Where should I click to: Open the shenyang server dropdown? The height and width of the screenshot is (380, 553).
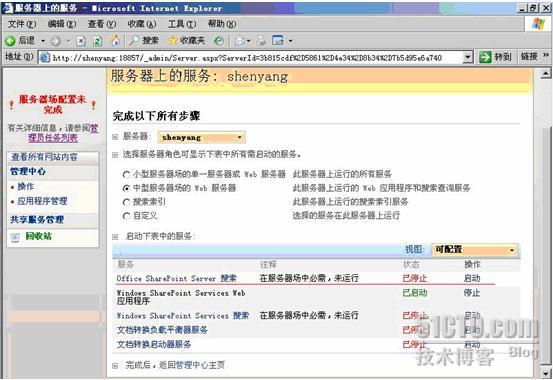[x=201, y=138]
